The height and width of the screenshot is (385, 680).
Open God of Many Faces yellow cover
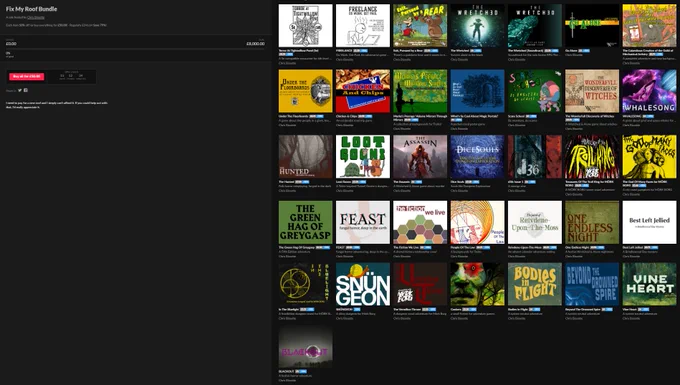649,157
